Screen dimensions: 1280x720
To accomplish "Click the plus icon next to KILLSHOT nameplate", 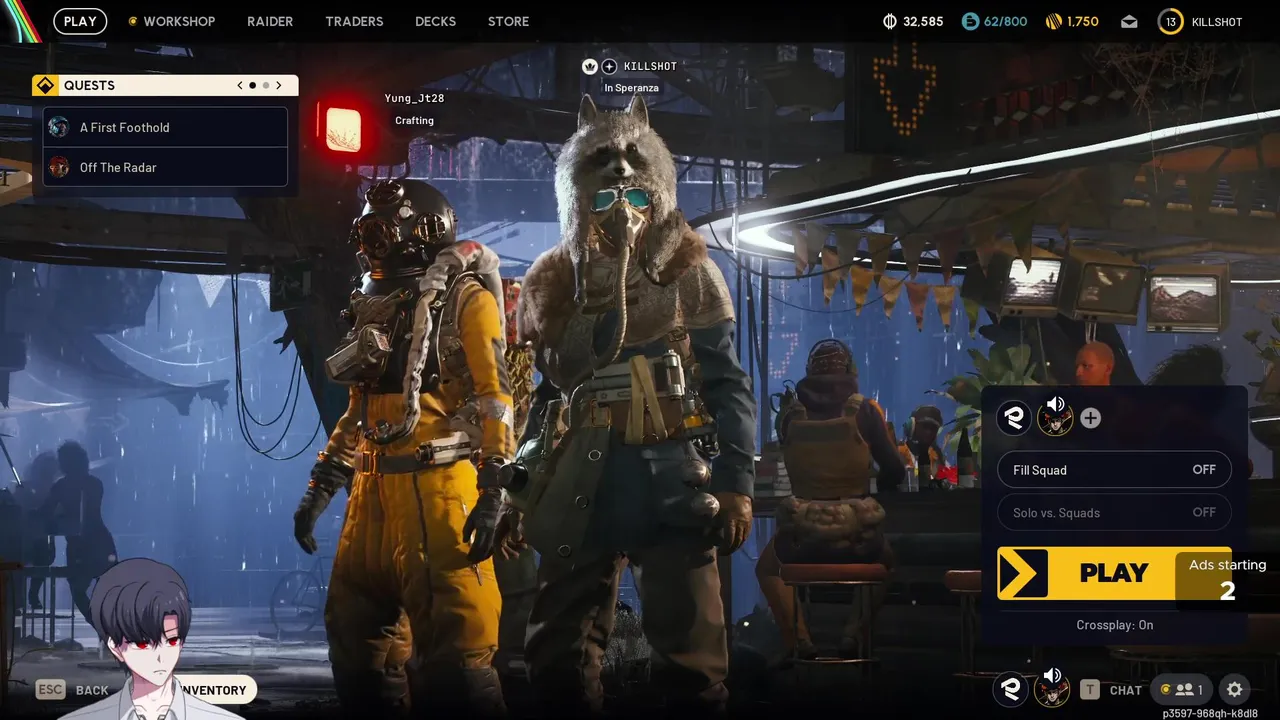I will click(x=609, y=66).
